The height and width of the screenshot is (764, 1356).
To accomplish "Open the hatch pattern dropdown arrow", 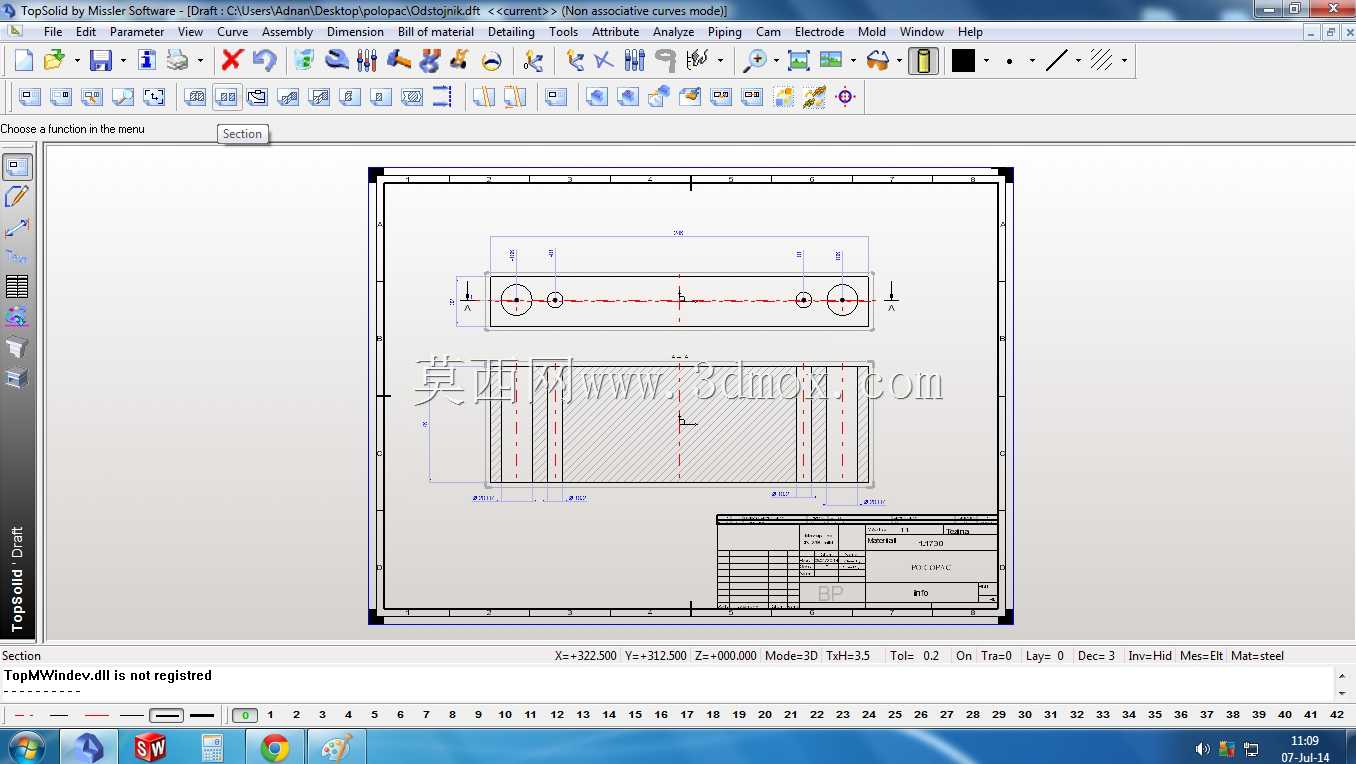I will (x=1124, y=61).
